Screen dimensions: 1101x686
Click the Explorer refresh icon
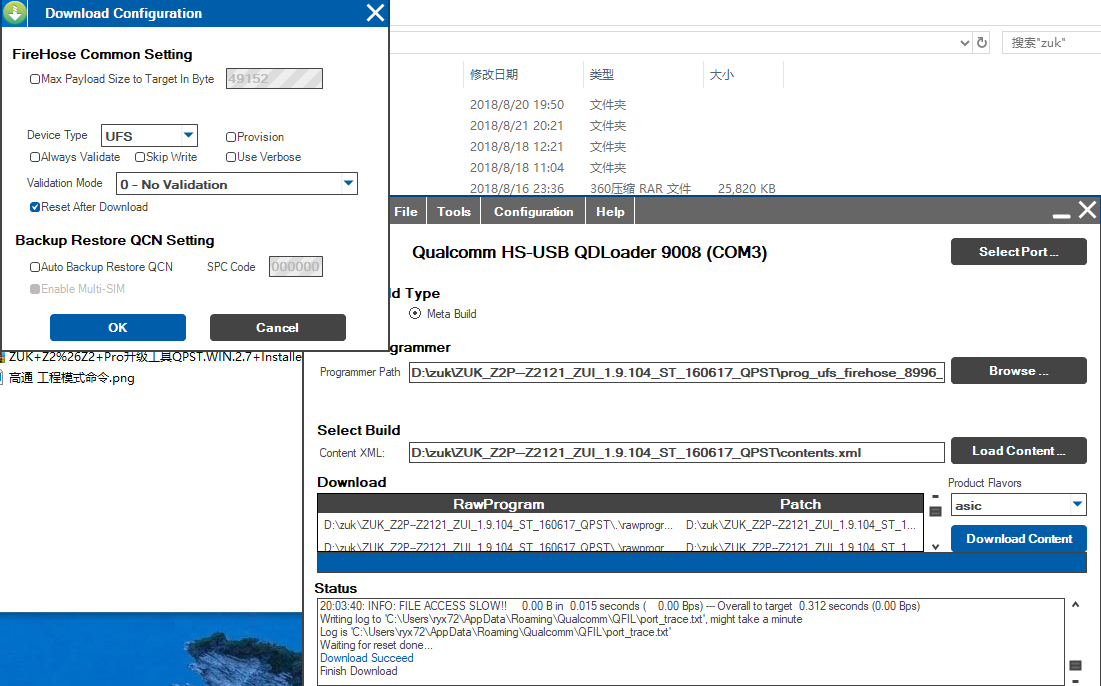982,43
